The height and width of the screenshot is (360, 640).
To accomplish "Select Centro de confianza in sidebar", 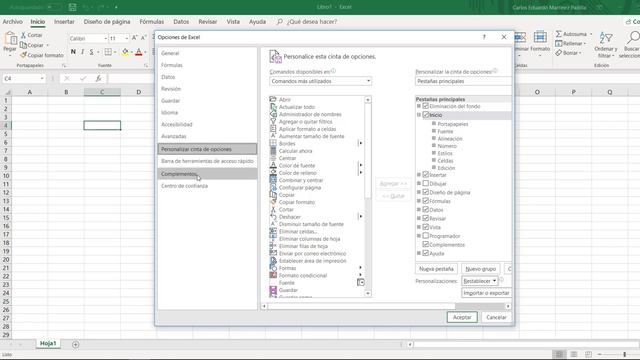I will pyautogui.click(x=207, y=186).
